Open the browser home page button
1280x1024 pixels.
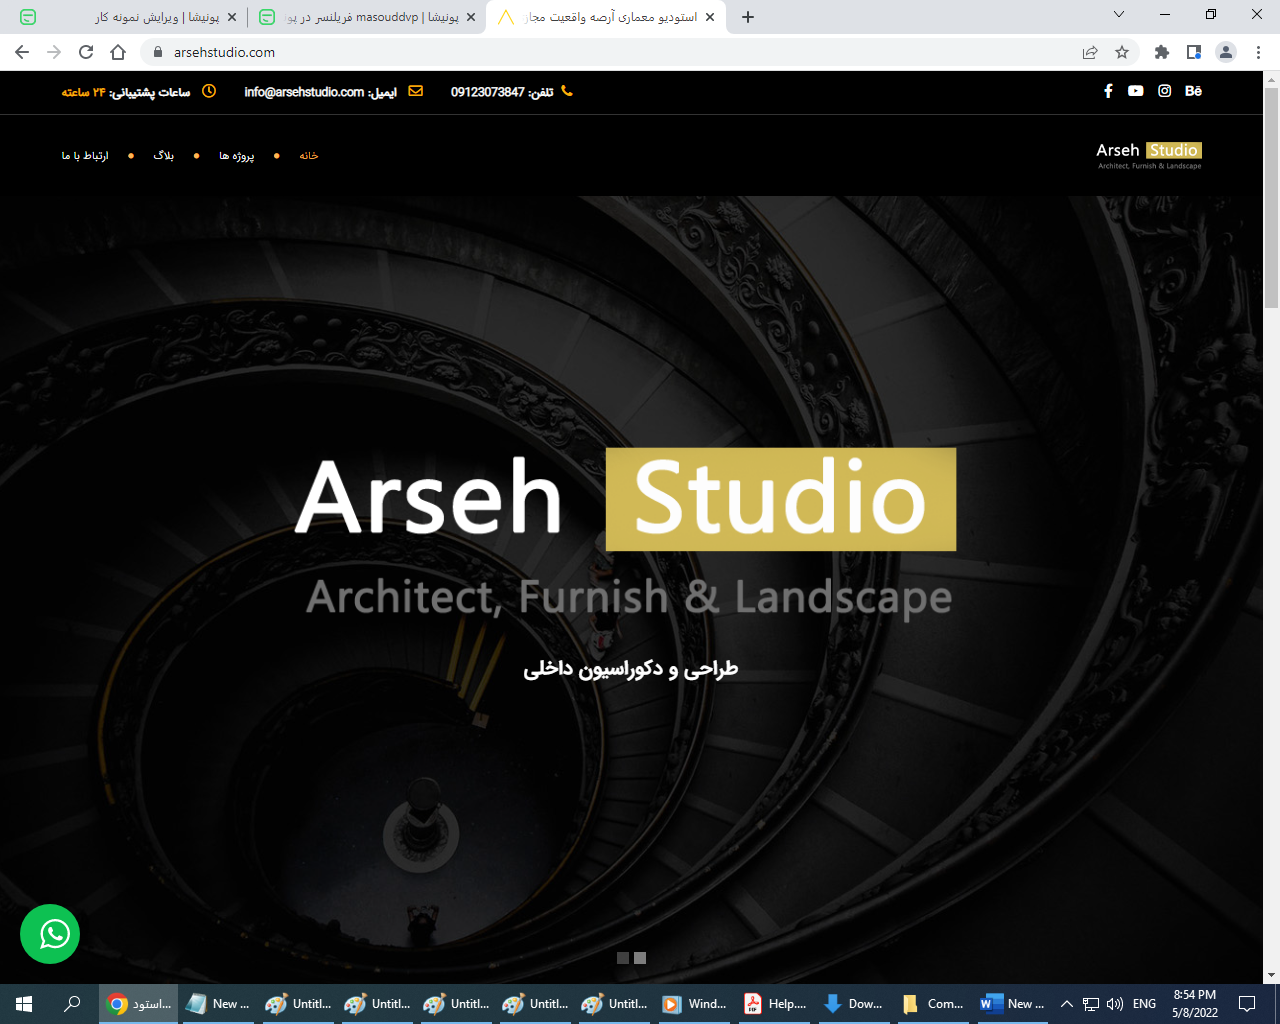coord(118,52)
